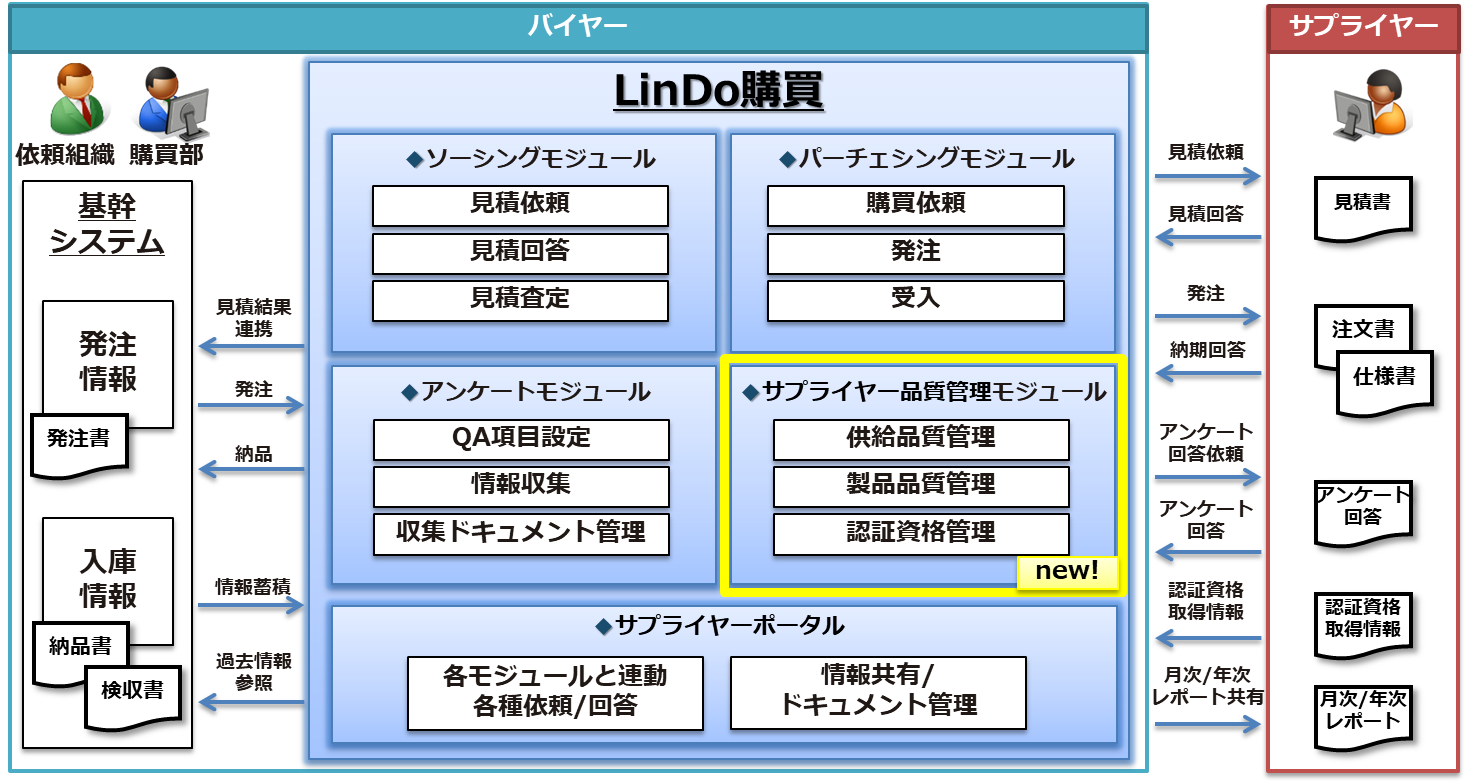Click the アンケート回答 document icon

1362,513
